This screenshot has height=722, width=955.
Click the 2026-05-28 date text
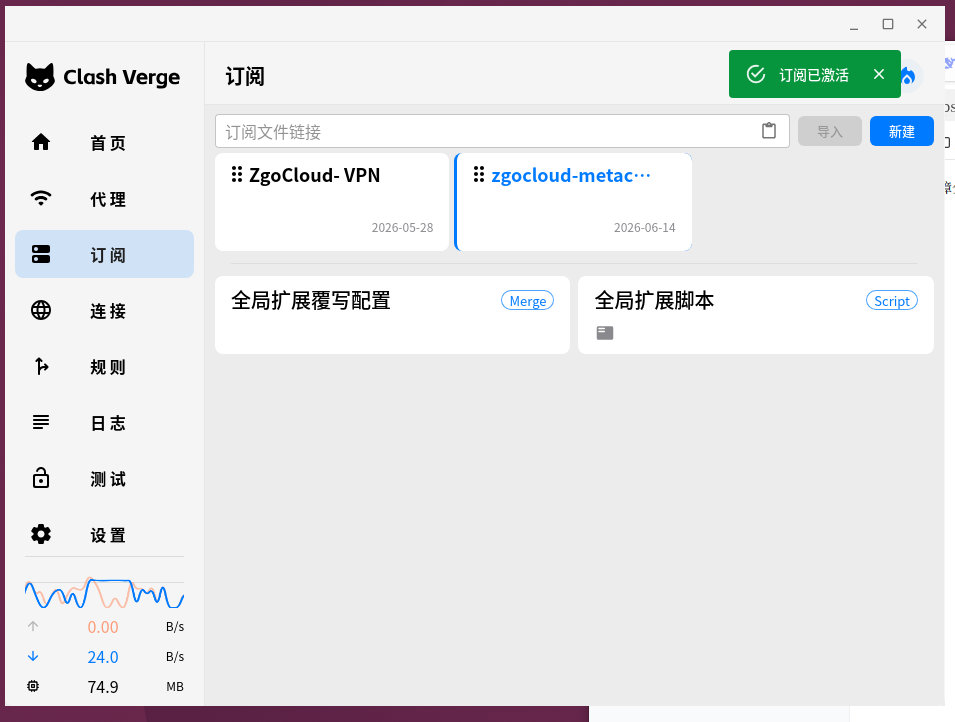(x=403, y=227)
